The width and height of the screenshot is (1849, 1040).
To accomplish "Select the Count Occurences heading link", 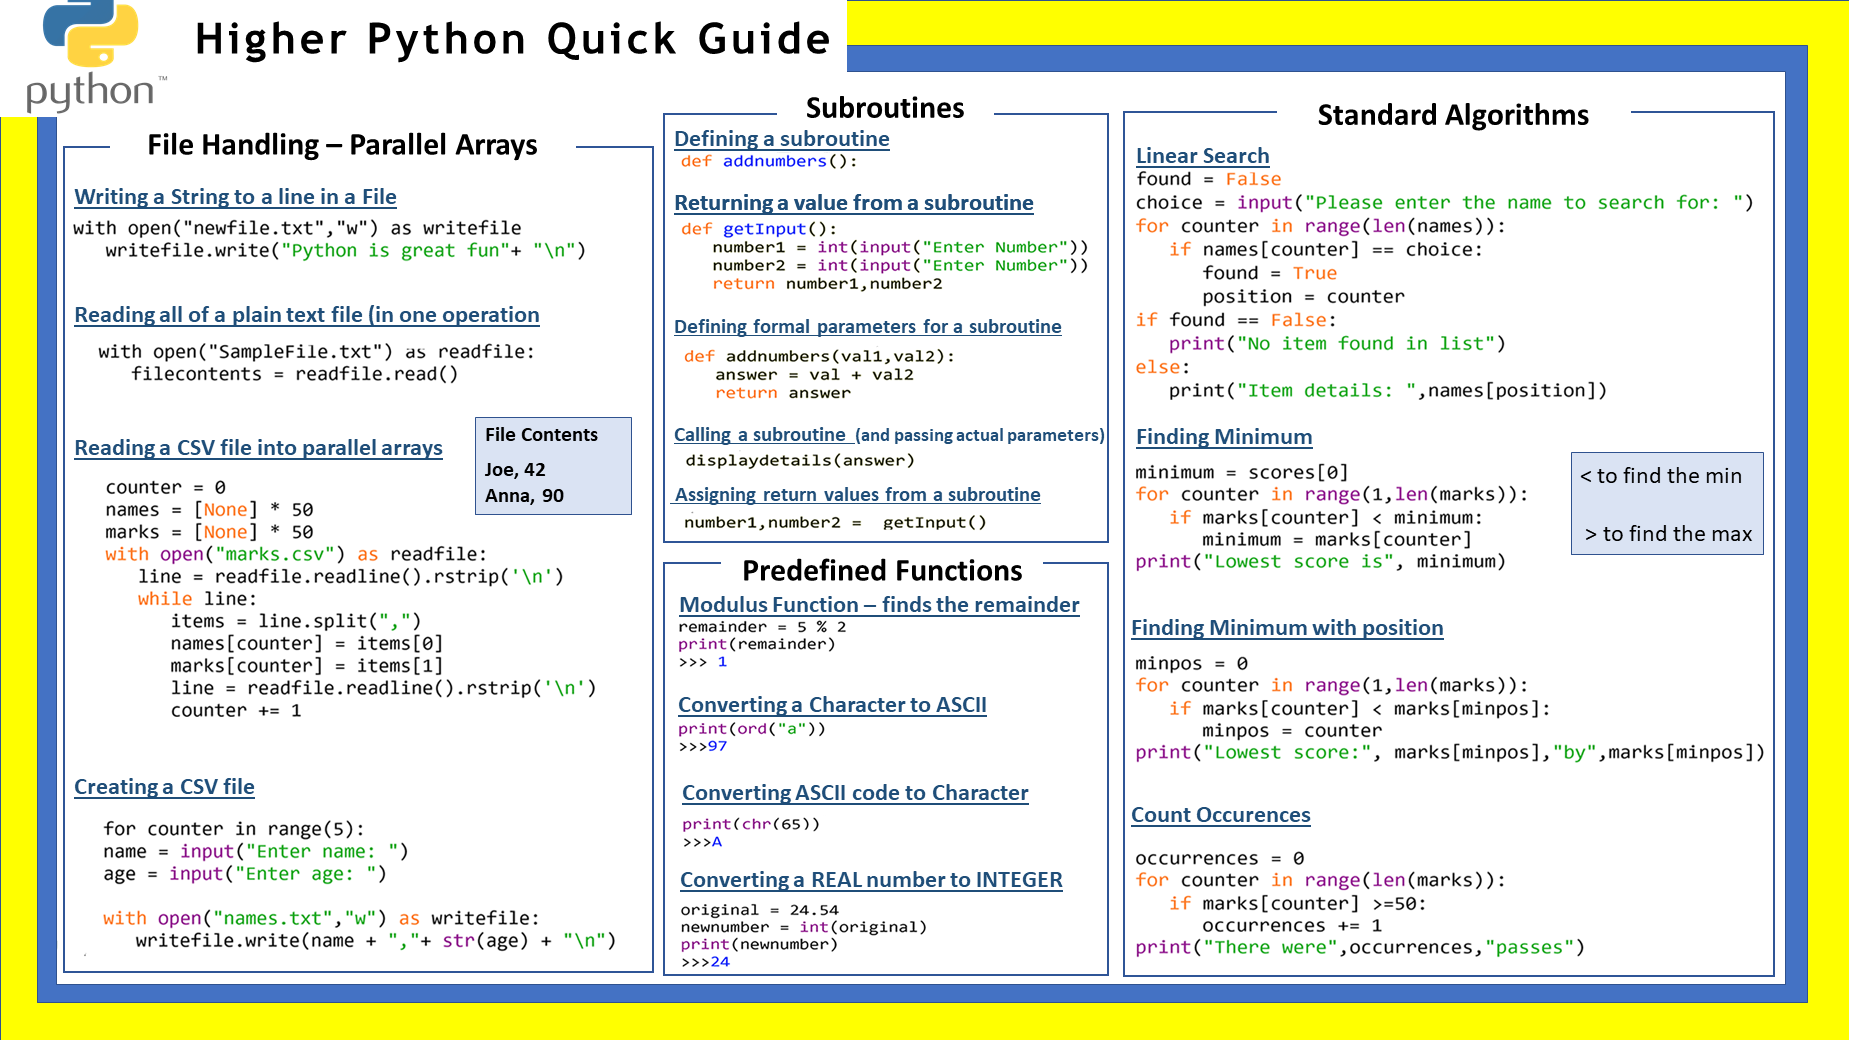I will click(1220, 815).
